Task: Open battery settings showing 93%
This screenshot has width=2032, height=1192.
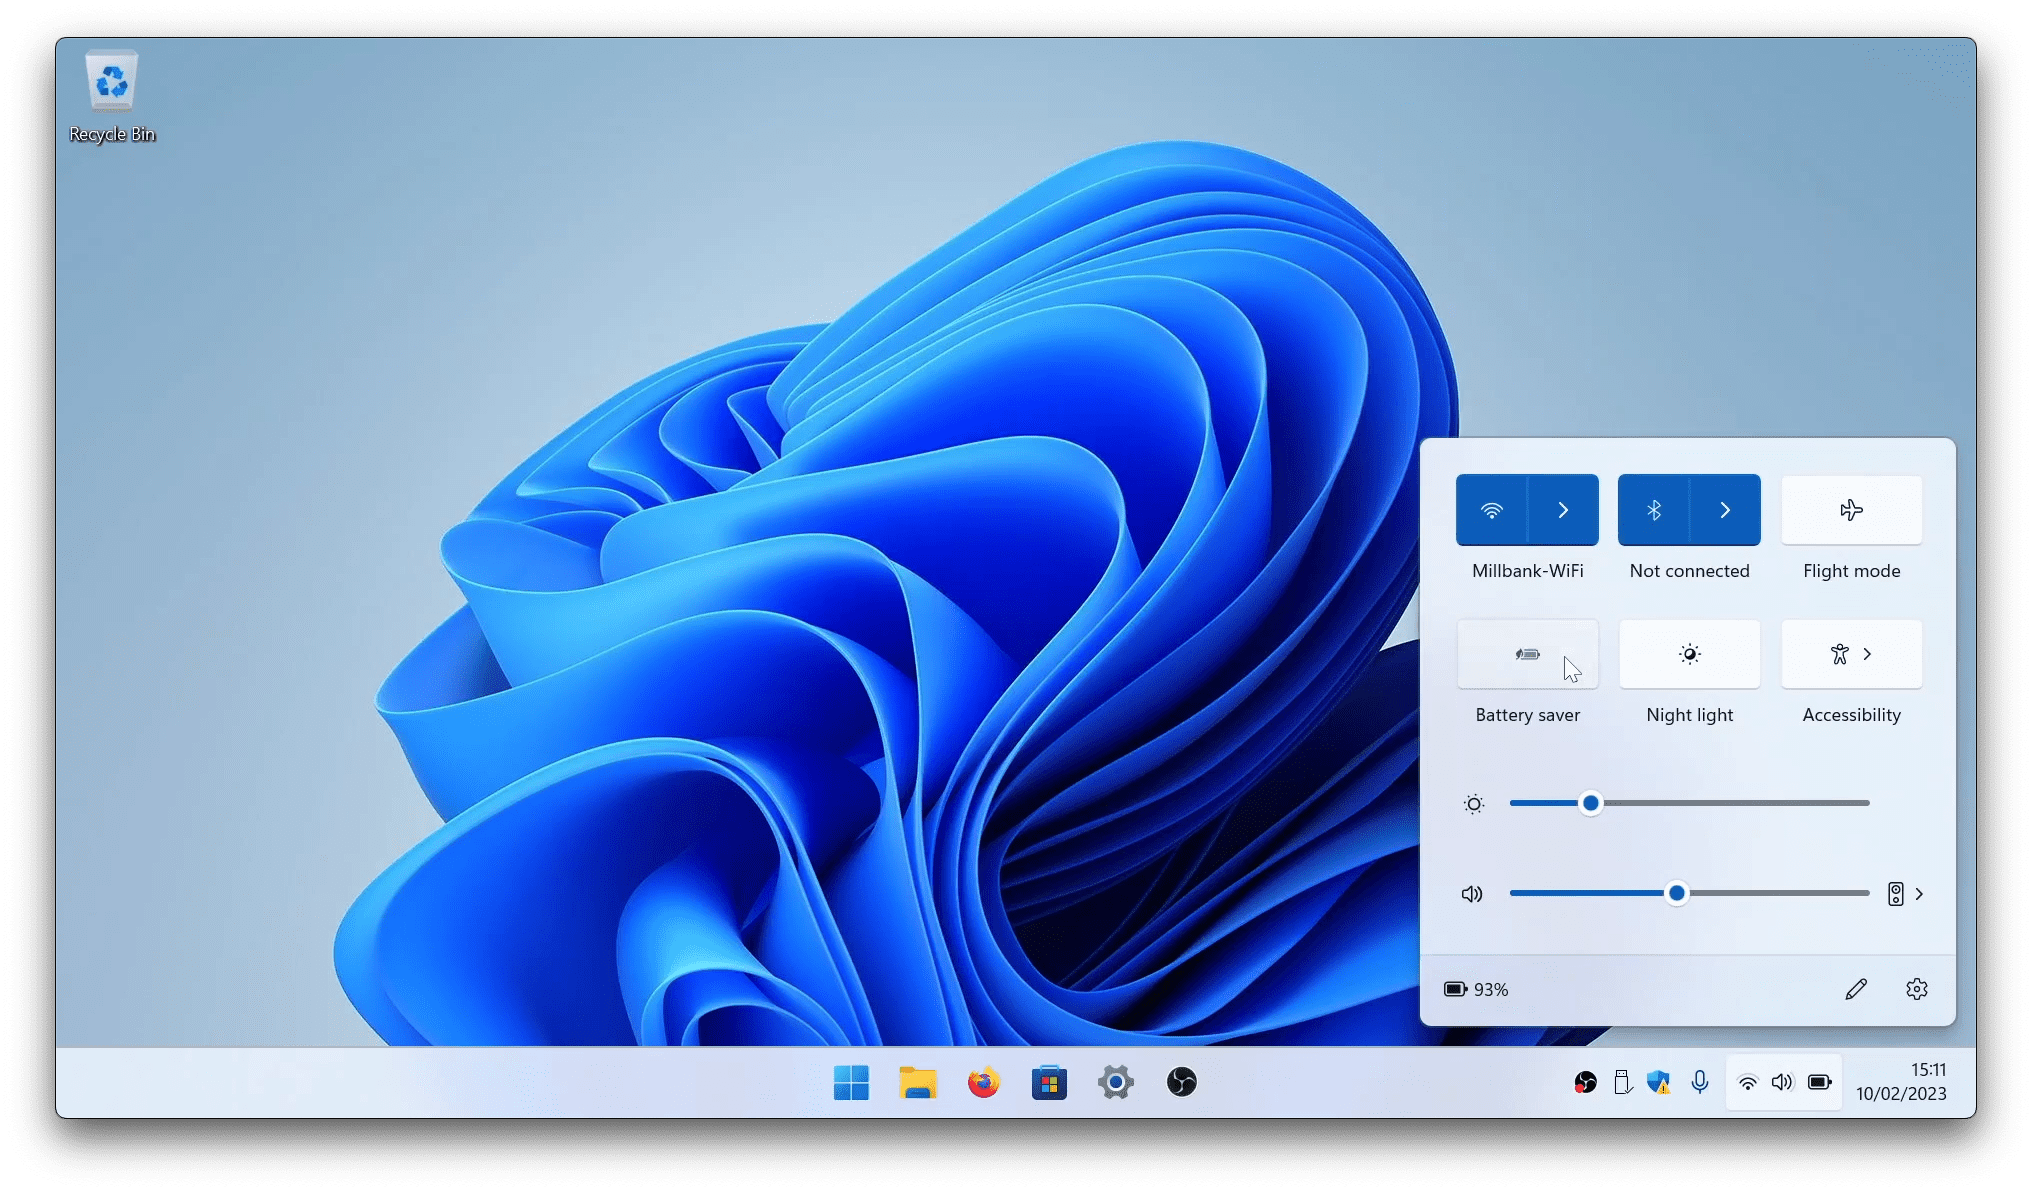Action: tap(1476, 989)
